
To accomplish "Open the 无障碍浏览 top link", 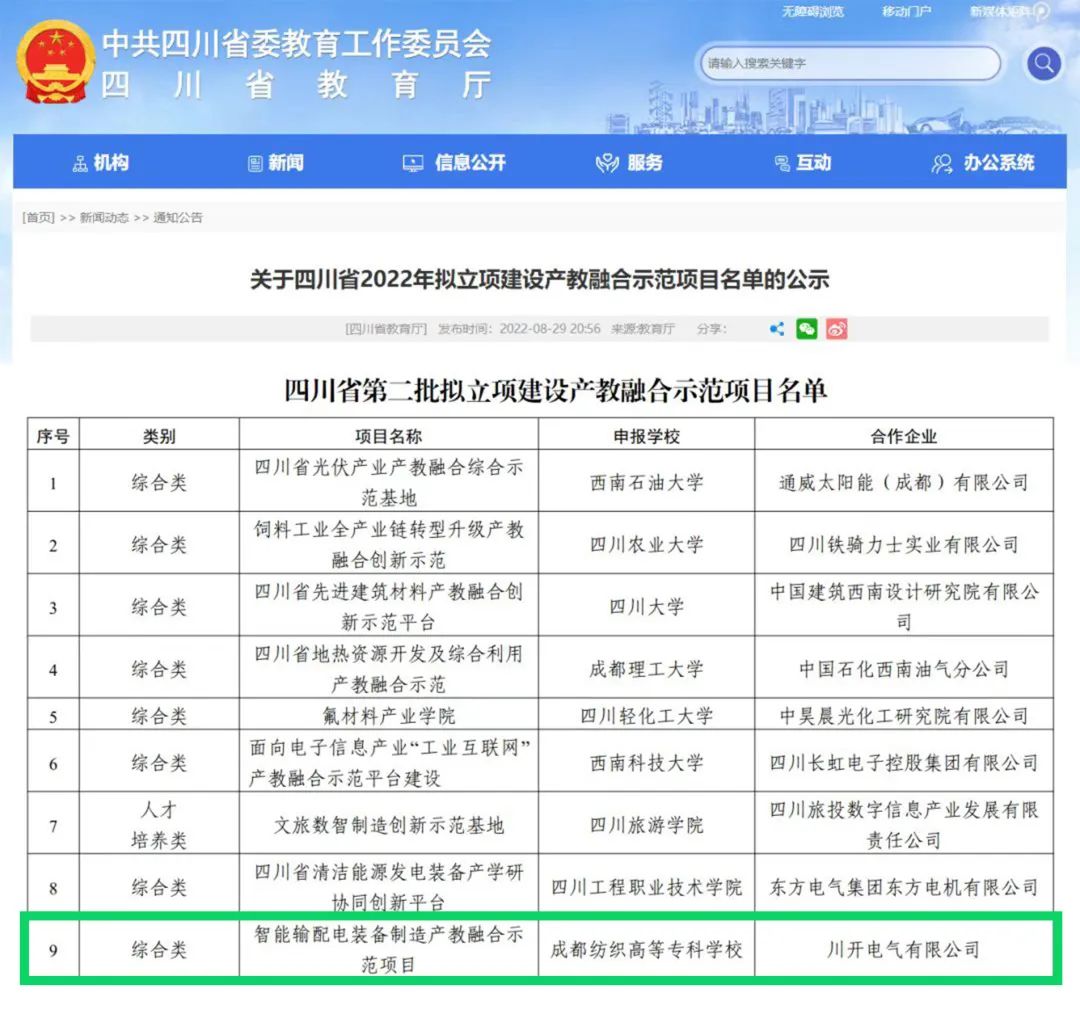I will pyautogui.click(x=813, y=12).
